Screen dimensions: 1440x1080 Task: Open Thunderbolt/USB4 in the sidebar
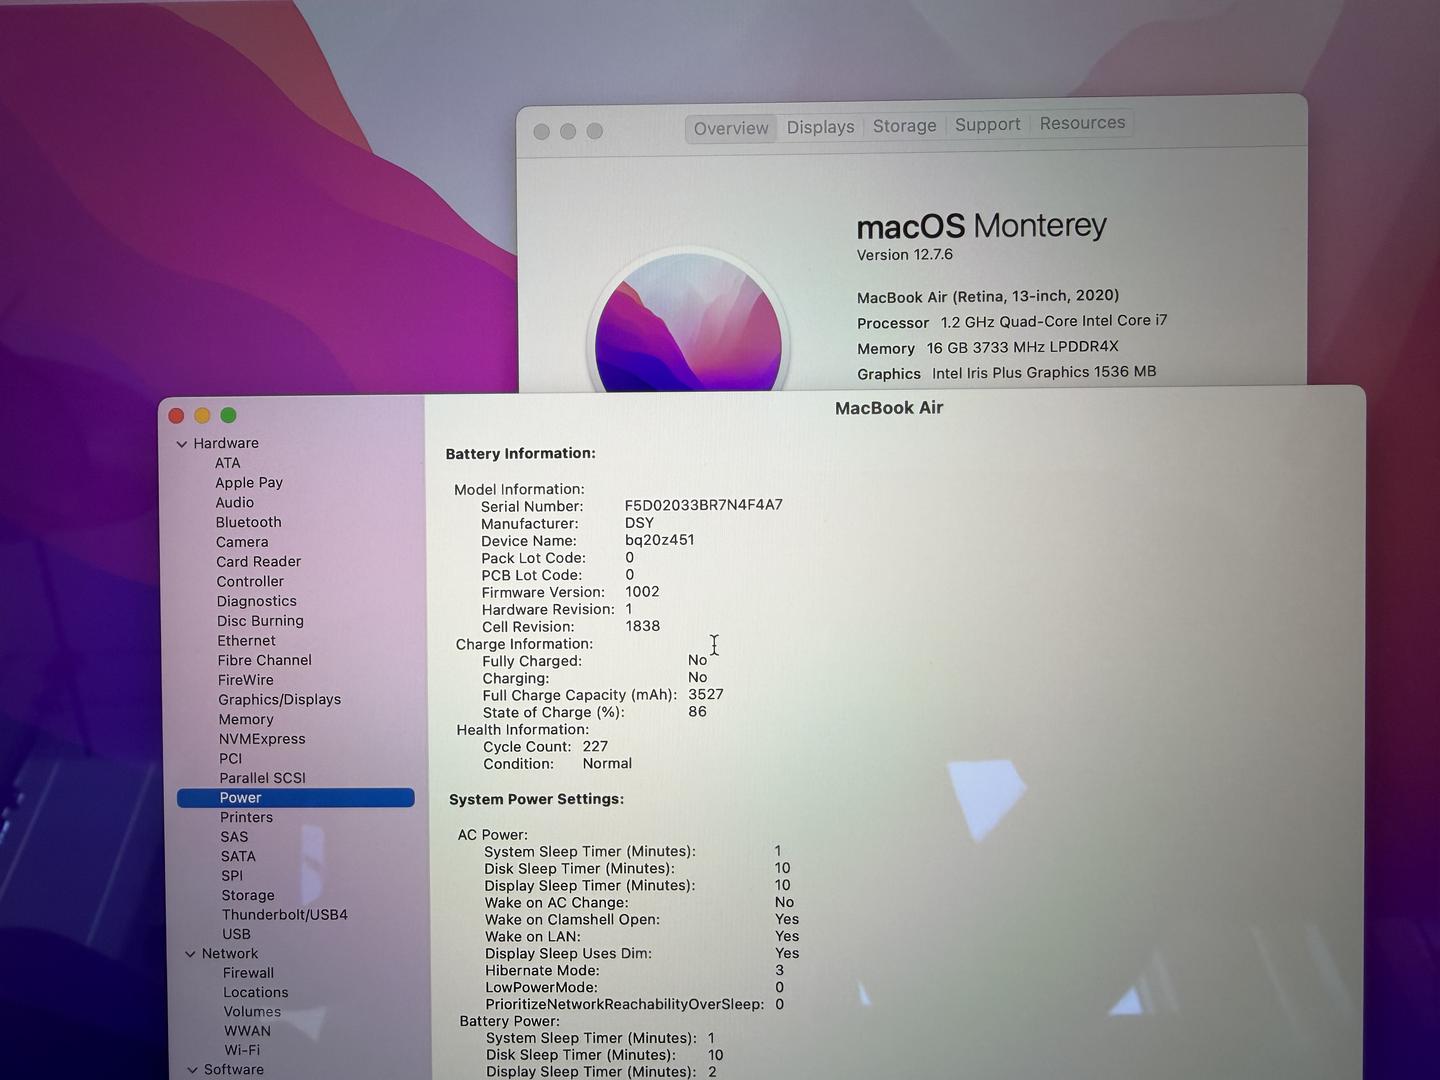(x=285, y=914)
